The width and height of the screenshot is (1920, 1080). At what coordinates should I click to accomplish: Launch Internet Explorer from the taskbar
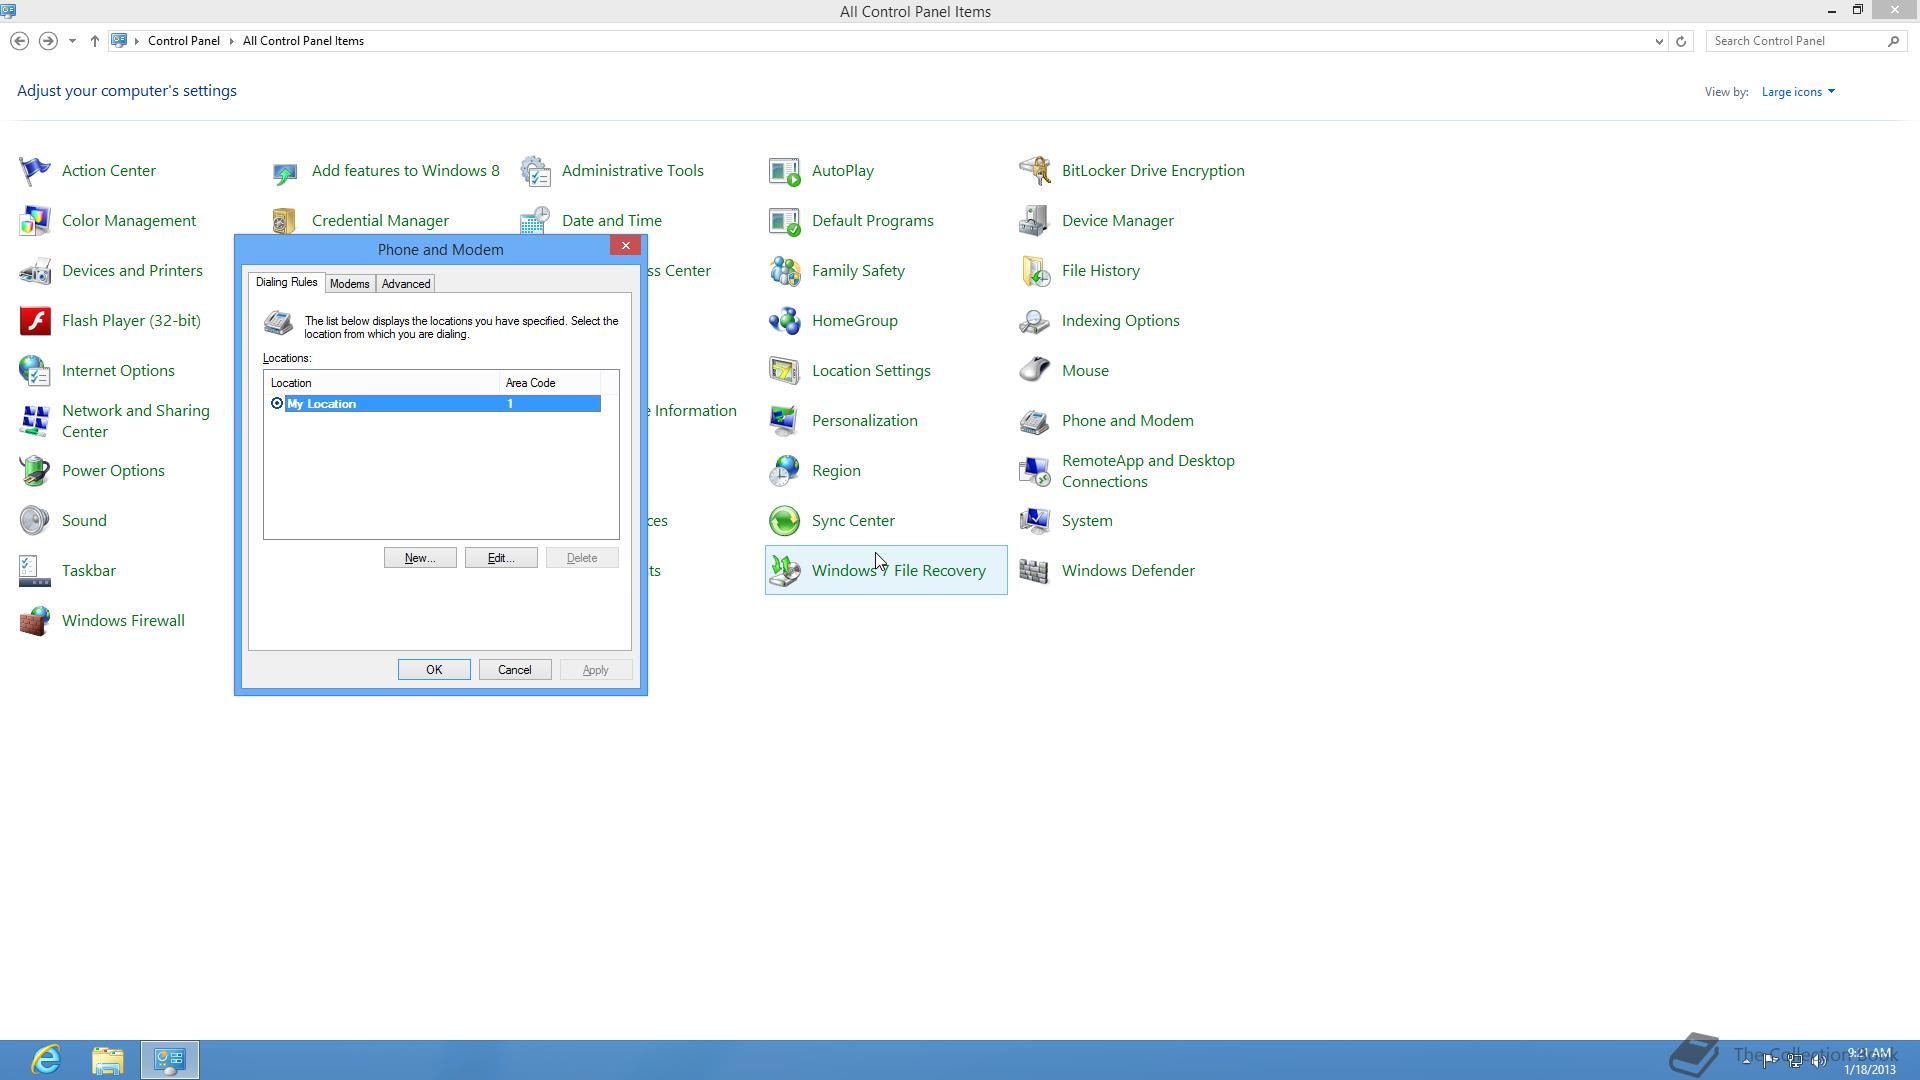pyautogui.click(x=47, y=1060)
